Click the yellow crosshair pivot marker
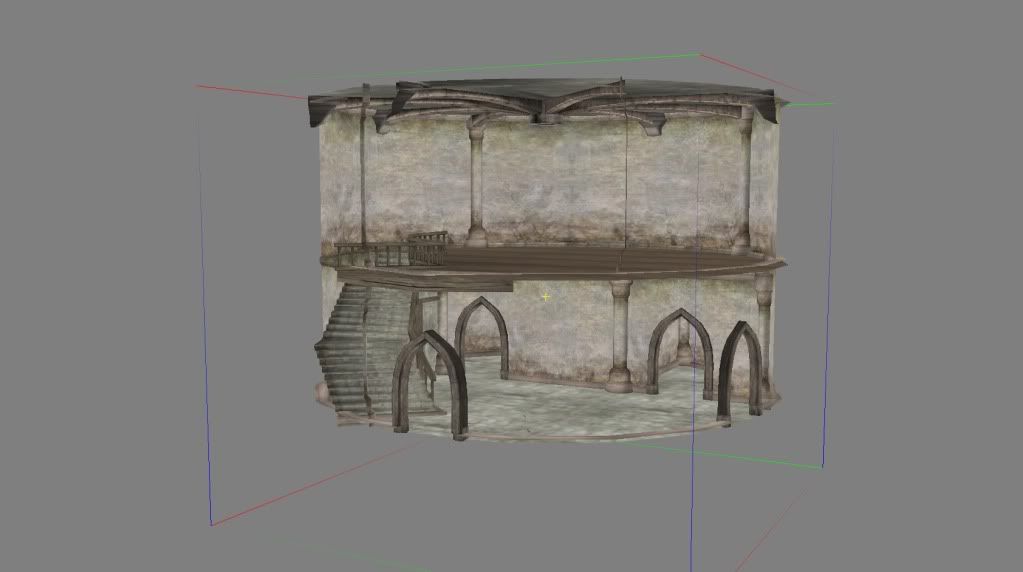This screenshot has width=1023, height=572. [x=545, y=296]
